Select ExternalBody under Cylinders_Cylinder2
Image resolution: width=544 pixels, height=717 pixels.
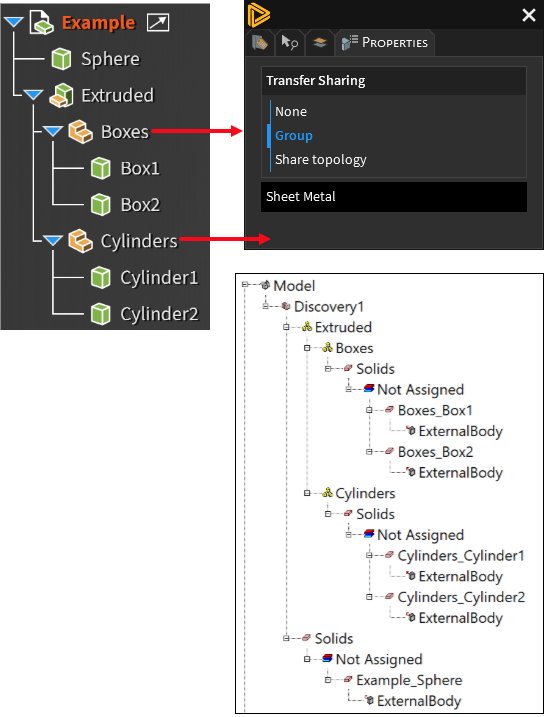click(x=460, y=618)
